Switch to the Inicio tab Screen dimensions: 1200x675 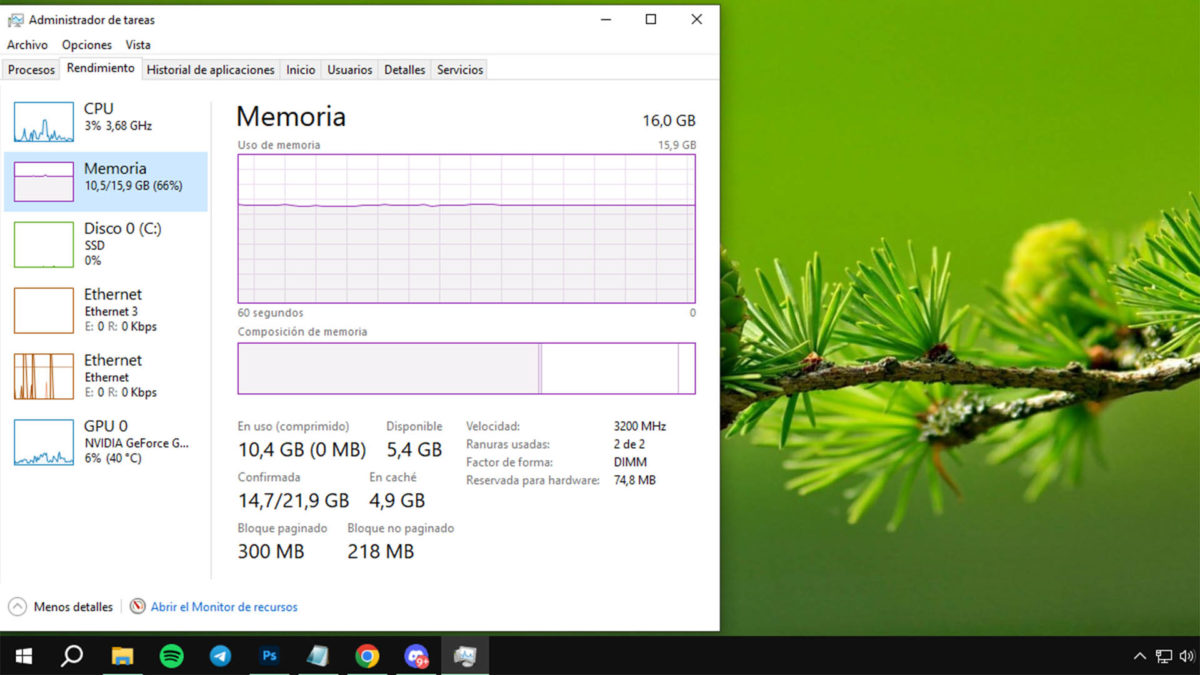(300, 70)
